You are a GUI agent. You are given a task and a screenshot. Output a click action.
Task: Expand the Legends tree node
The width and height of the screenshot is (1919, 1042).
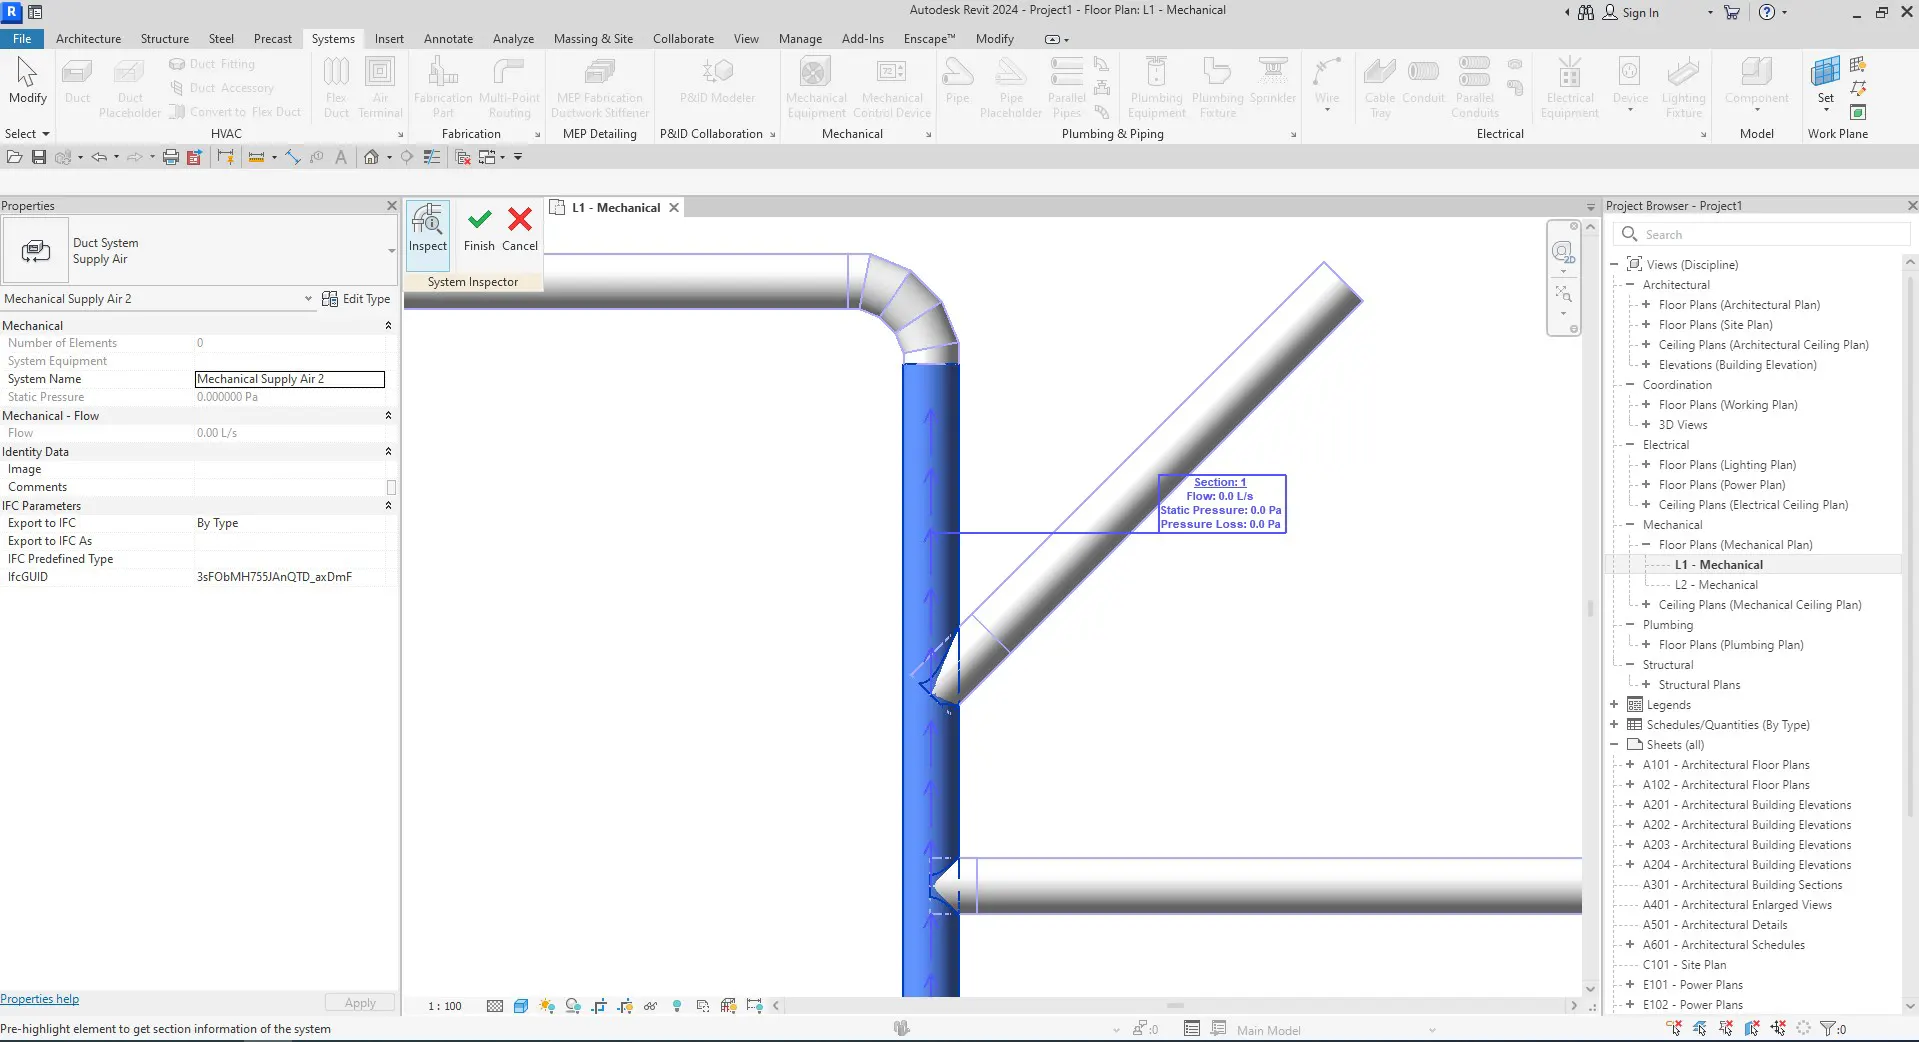point(1614,705)
